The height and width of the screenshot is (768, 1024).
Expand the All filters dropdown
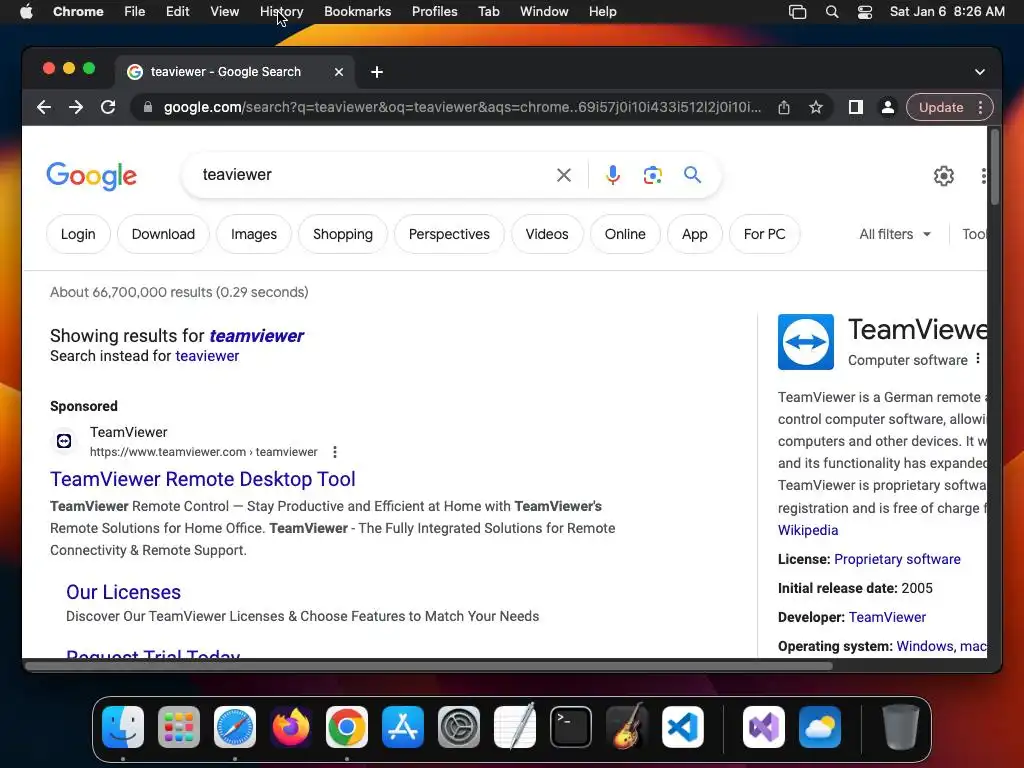895,234
